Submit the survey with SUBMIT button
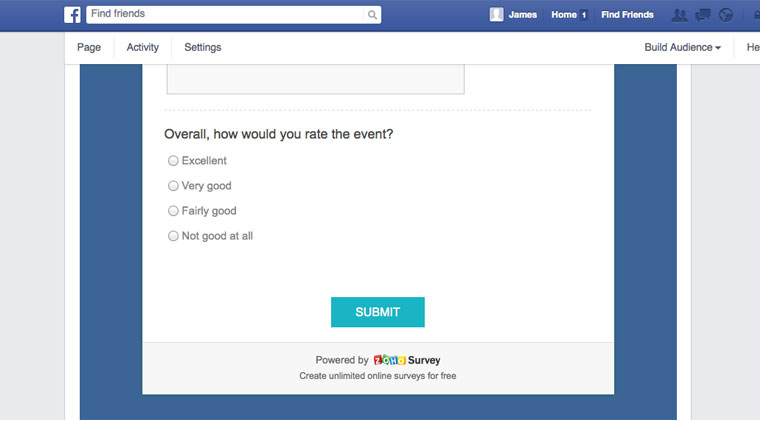Screen dimensions: 760x421 pyautogui.click(x=378, y=312)
